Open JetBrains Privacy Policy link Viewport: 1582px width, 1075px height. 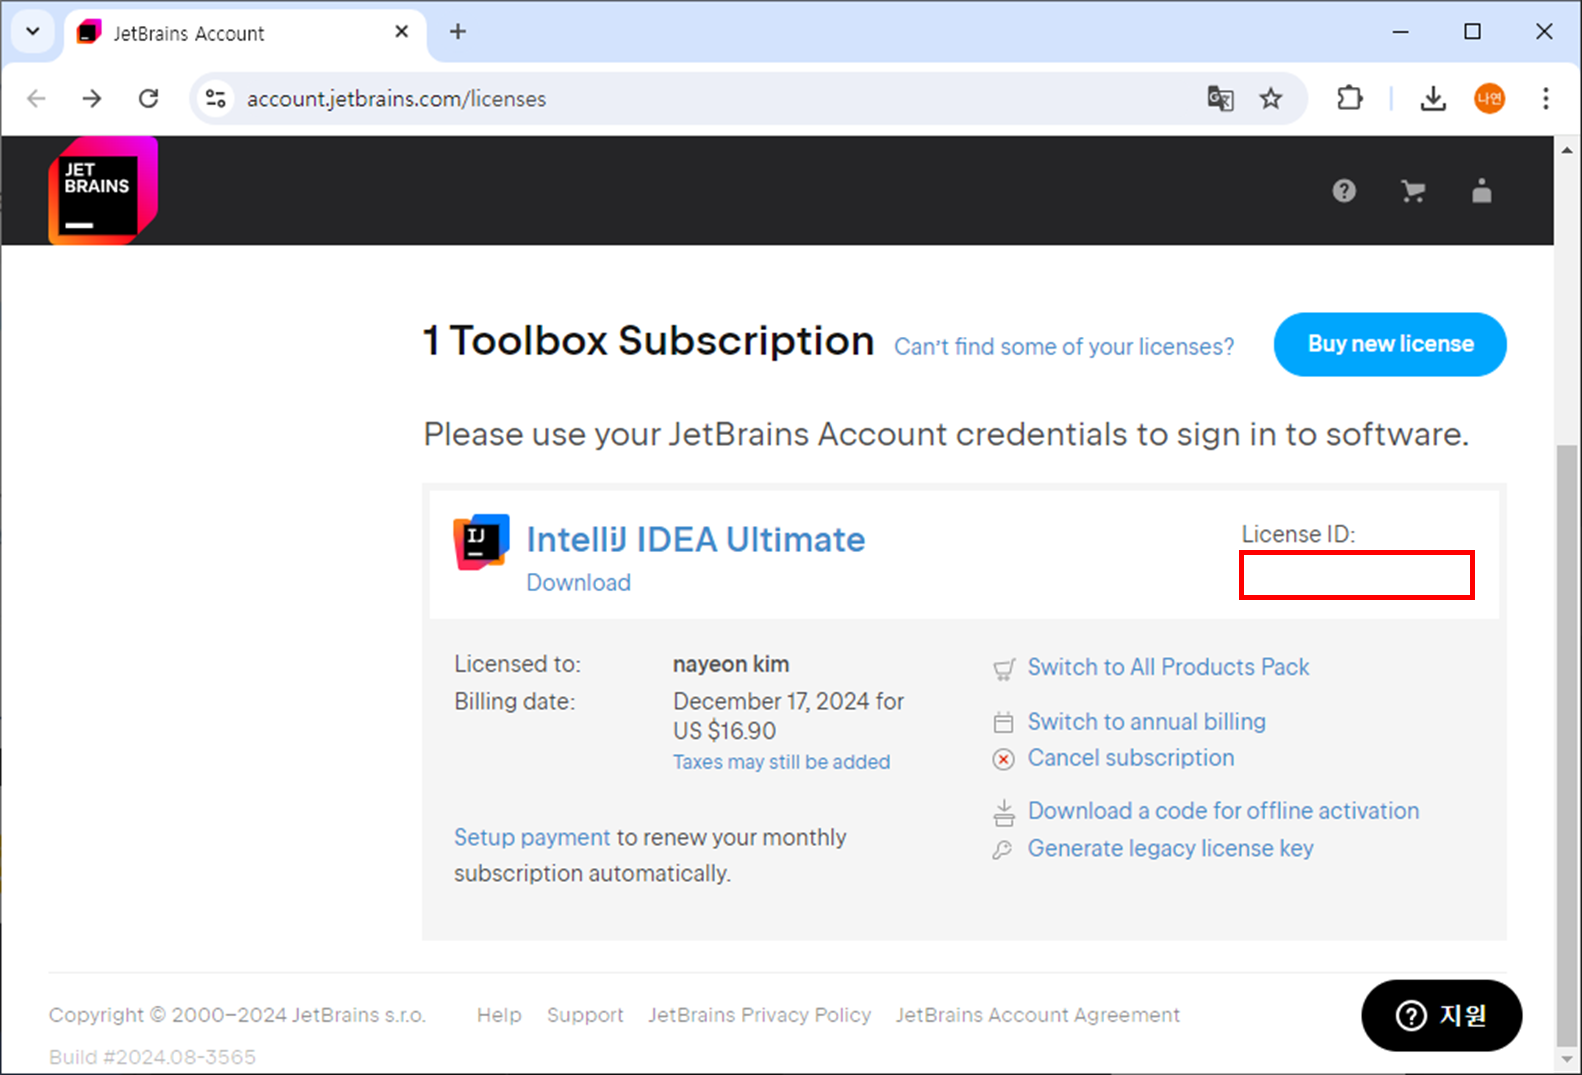(x=760, y=1015)
